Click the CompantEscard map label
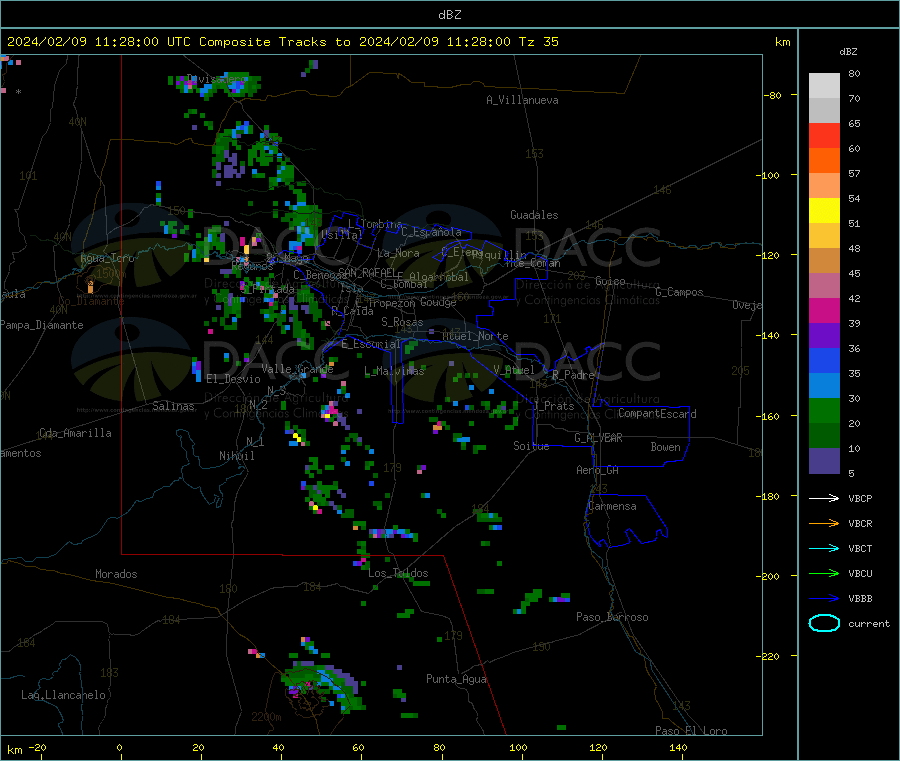 657,413
